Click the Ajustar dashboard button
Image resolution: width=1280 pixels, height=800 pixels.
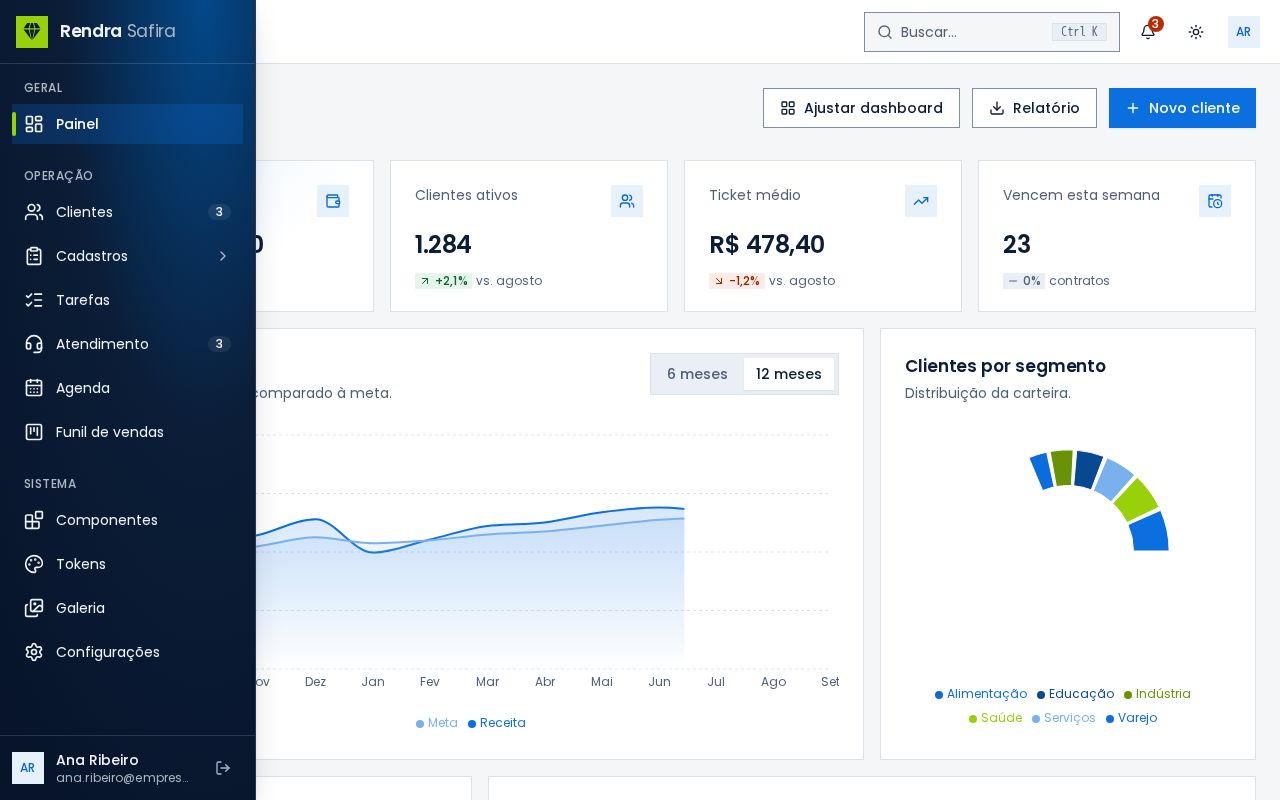[x=861, y=108]
